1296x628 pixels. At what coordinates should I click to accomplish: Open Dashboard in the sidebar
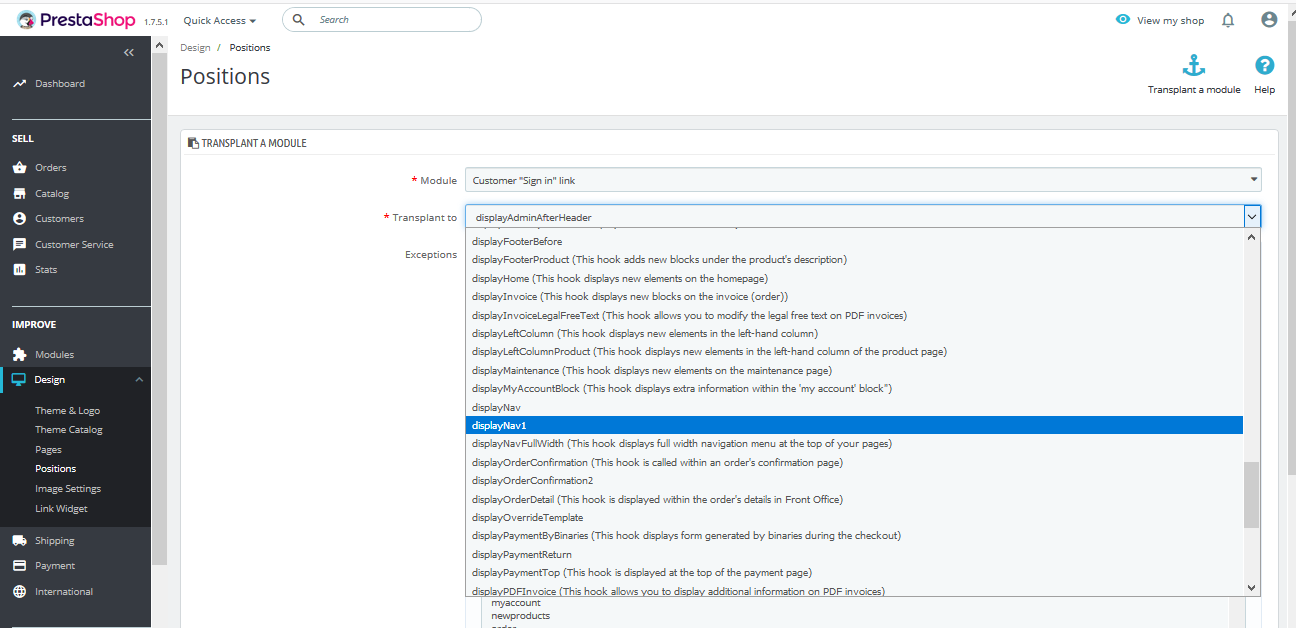[x=60, y=84]
